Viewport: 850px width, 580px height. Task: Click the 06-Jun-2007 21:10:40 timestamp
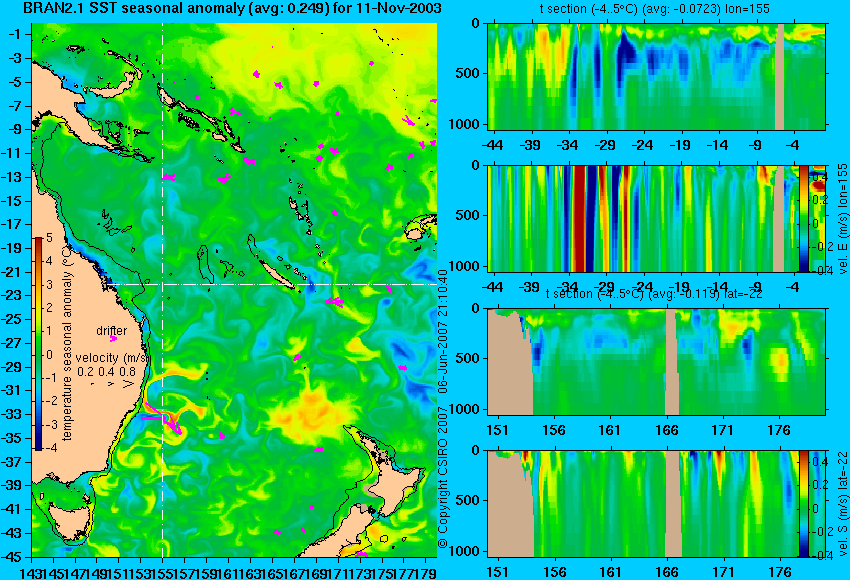[443, 332]
